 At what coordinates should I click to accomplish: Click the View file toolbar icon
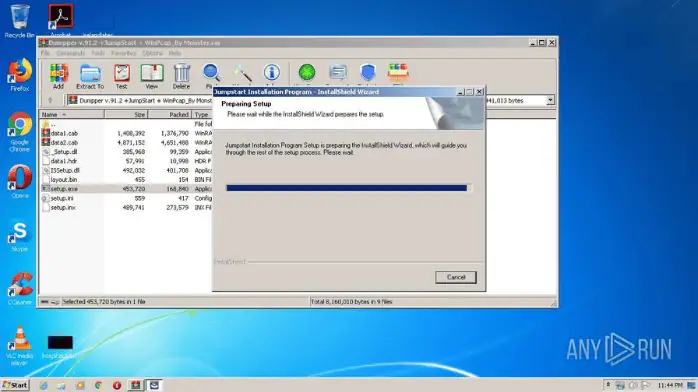click(x=152, y=76)
